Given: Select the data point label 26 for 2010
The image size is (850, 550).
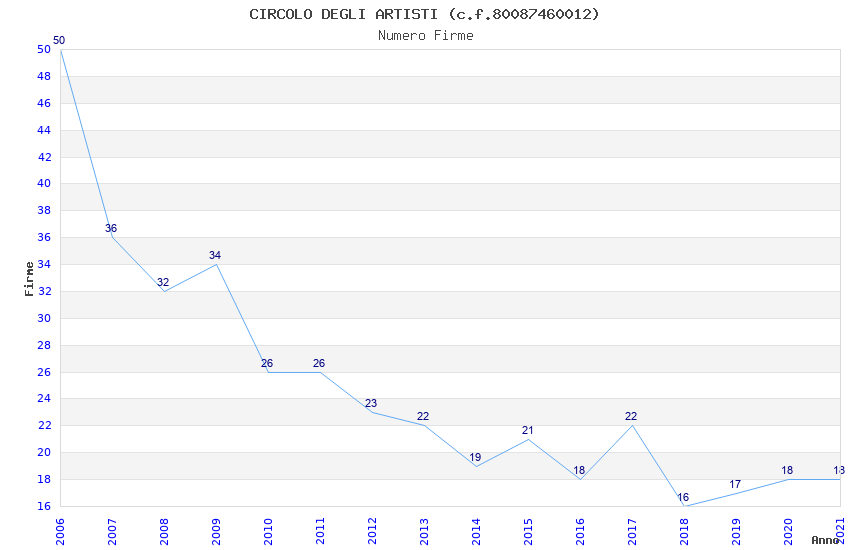Looking at the screenshot, I should click(267, 363).
